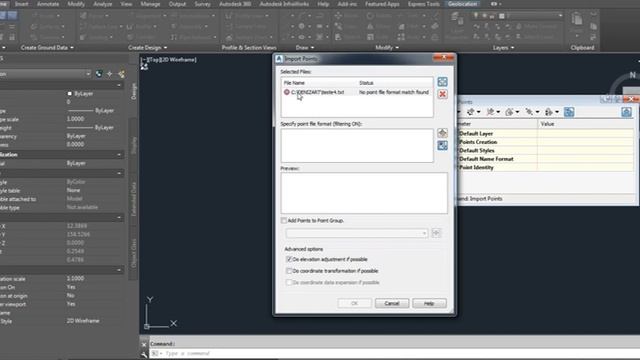Click the Select Objects icon in Properties palette
This screenshot has width=640, height=360.
coord(110,74)
